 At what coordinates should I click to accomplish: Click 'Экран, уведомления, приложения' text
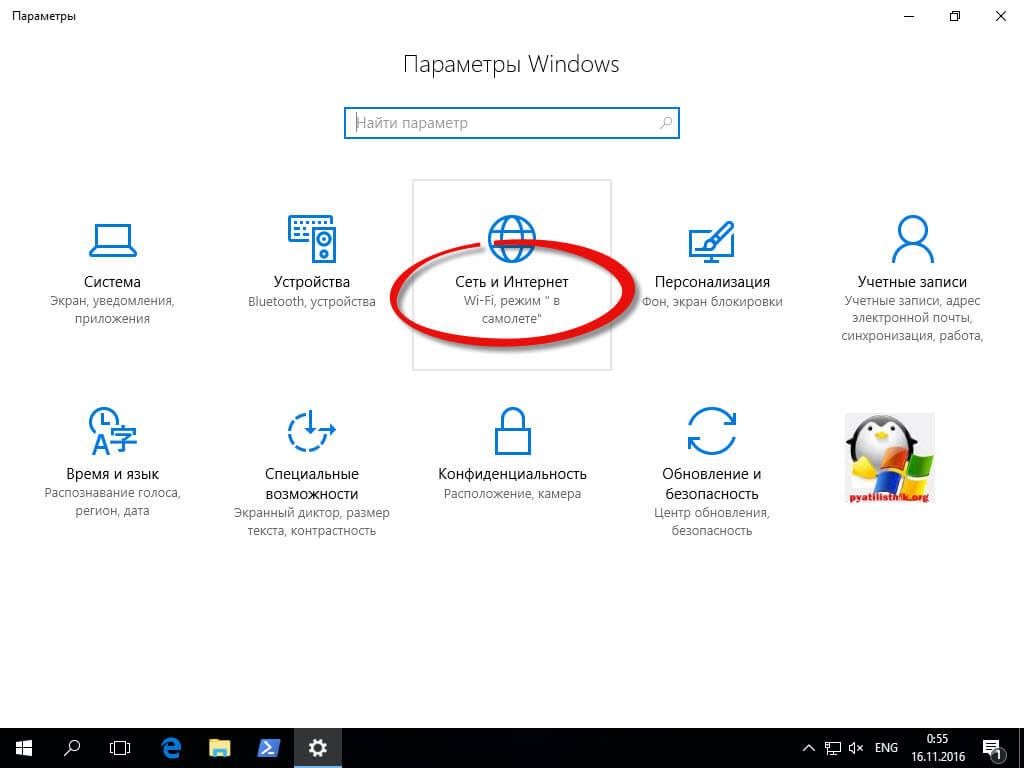click(x=112, y=310)
